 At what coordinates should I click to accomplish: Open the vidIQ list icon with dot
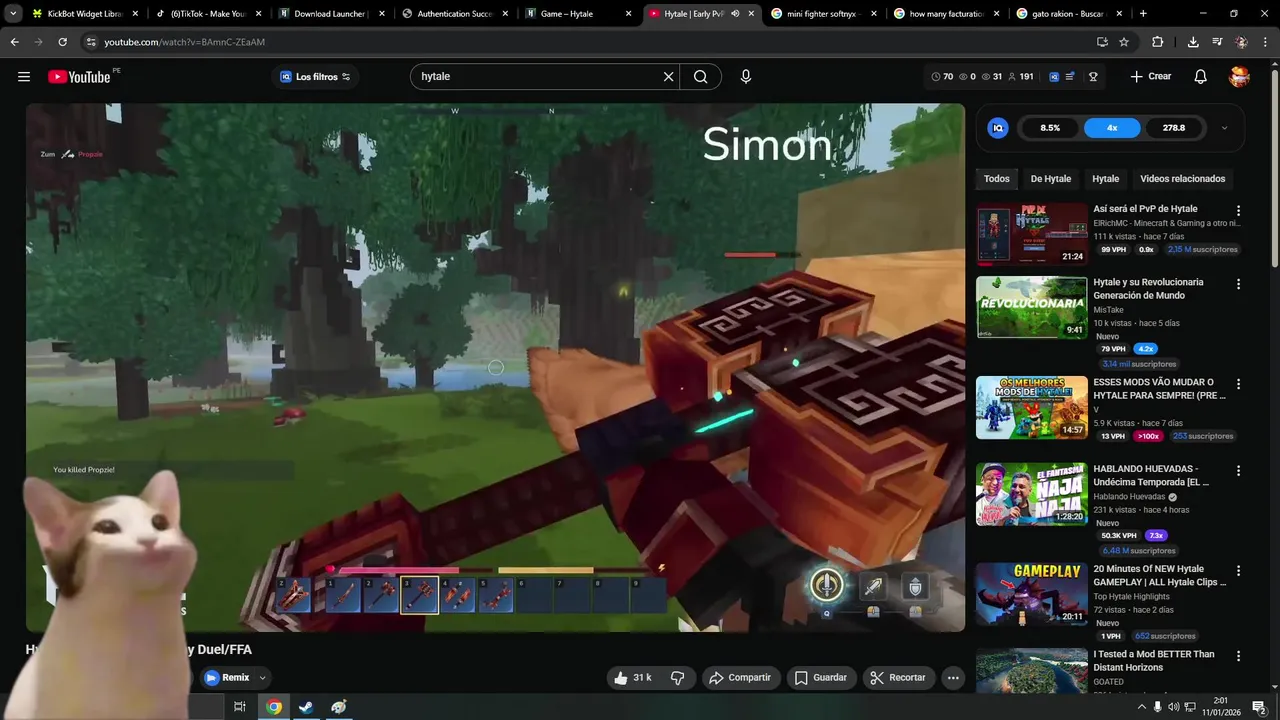[x=1071, y=77]
